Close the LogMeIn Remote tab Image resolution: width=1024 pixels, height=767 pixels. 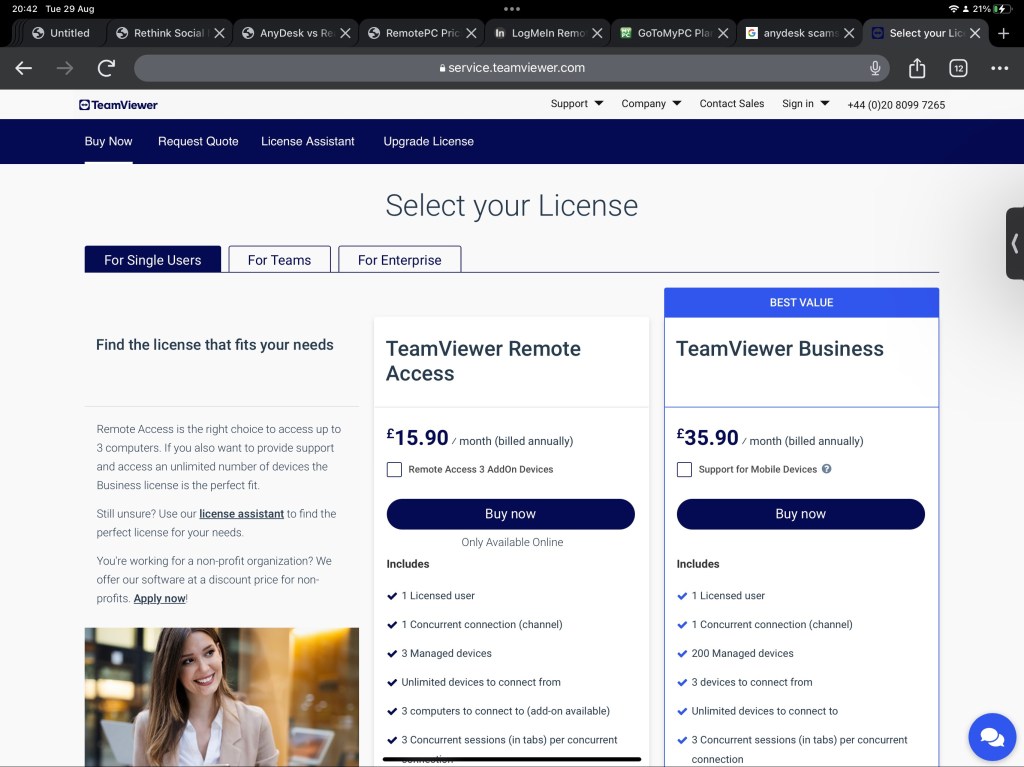(597, 33)
